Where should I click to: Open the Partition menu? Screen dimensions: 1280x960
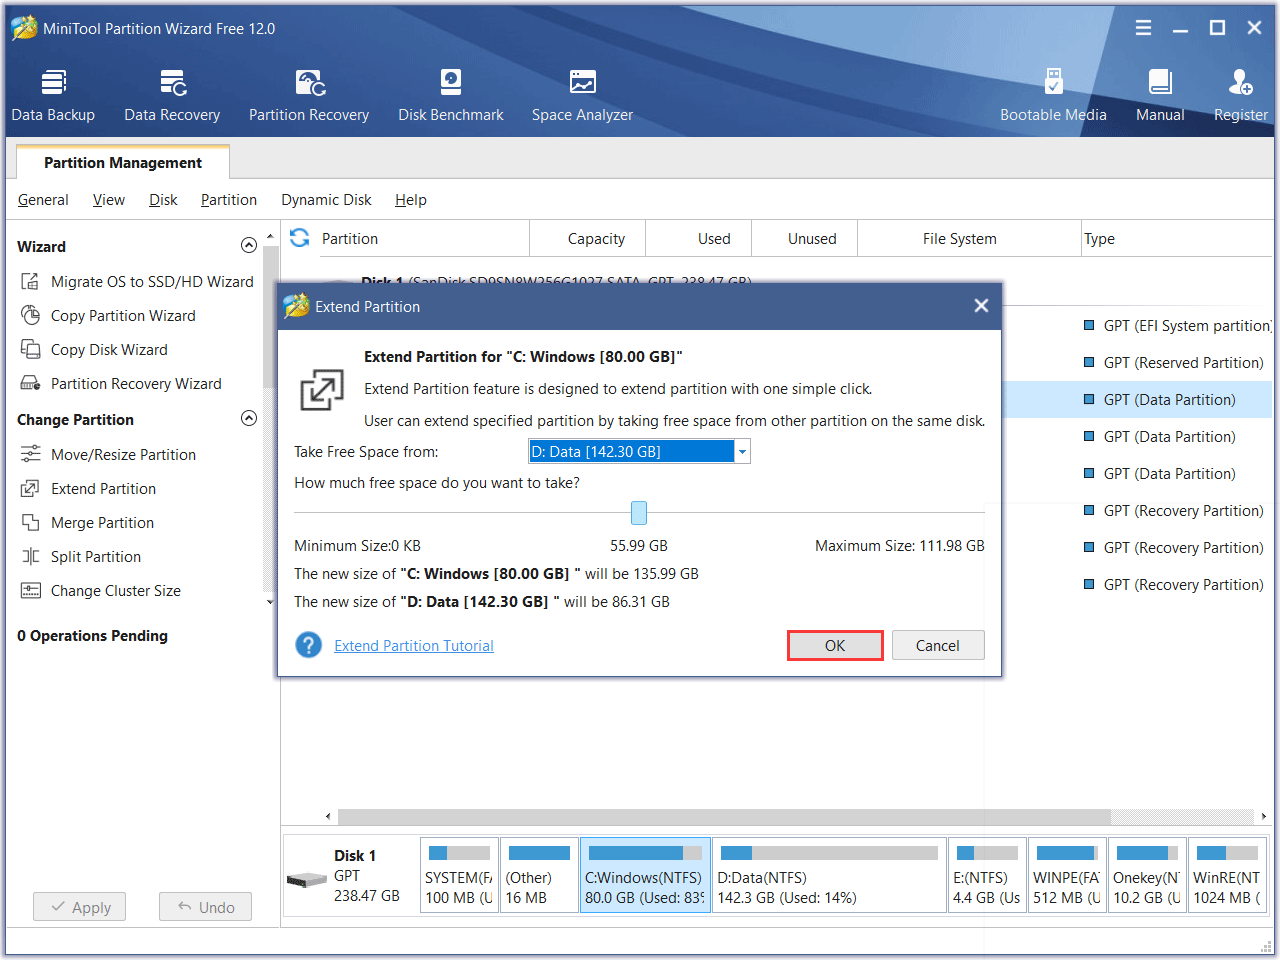coord(229,200)
